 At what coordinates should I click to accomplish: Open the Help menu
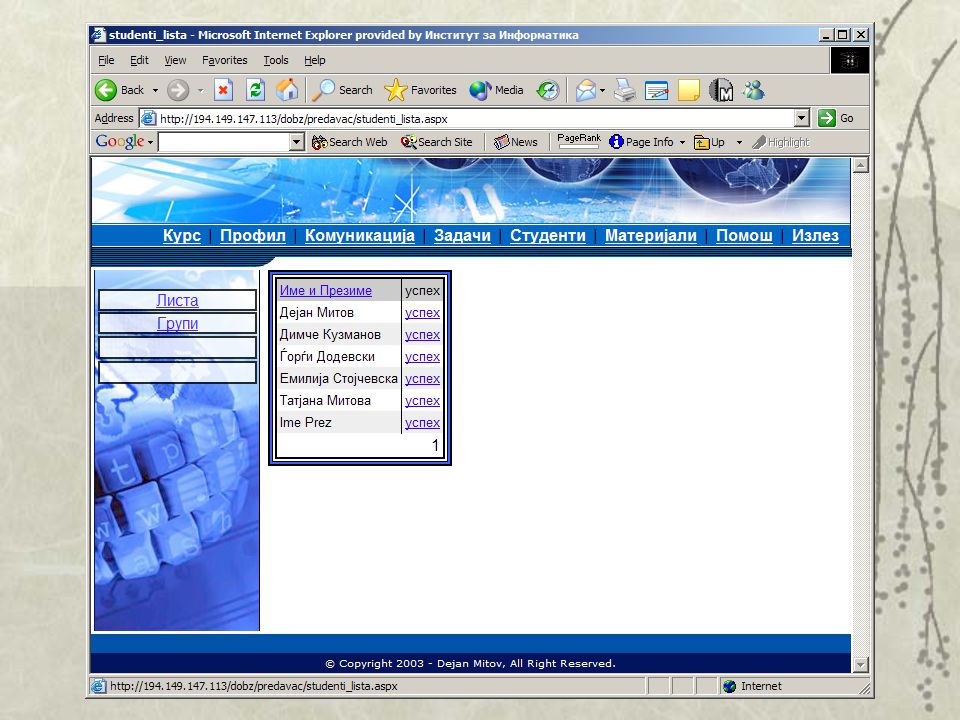pos(315,60)
